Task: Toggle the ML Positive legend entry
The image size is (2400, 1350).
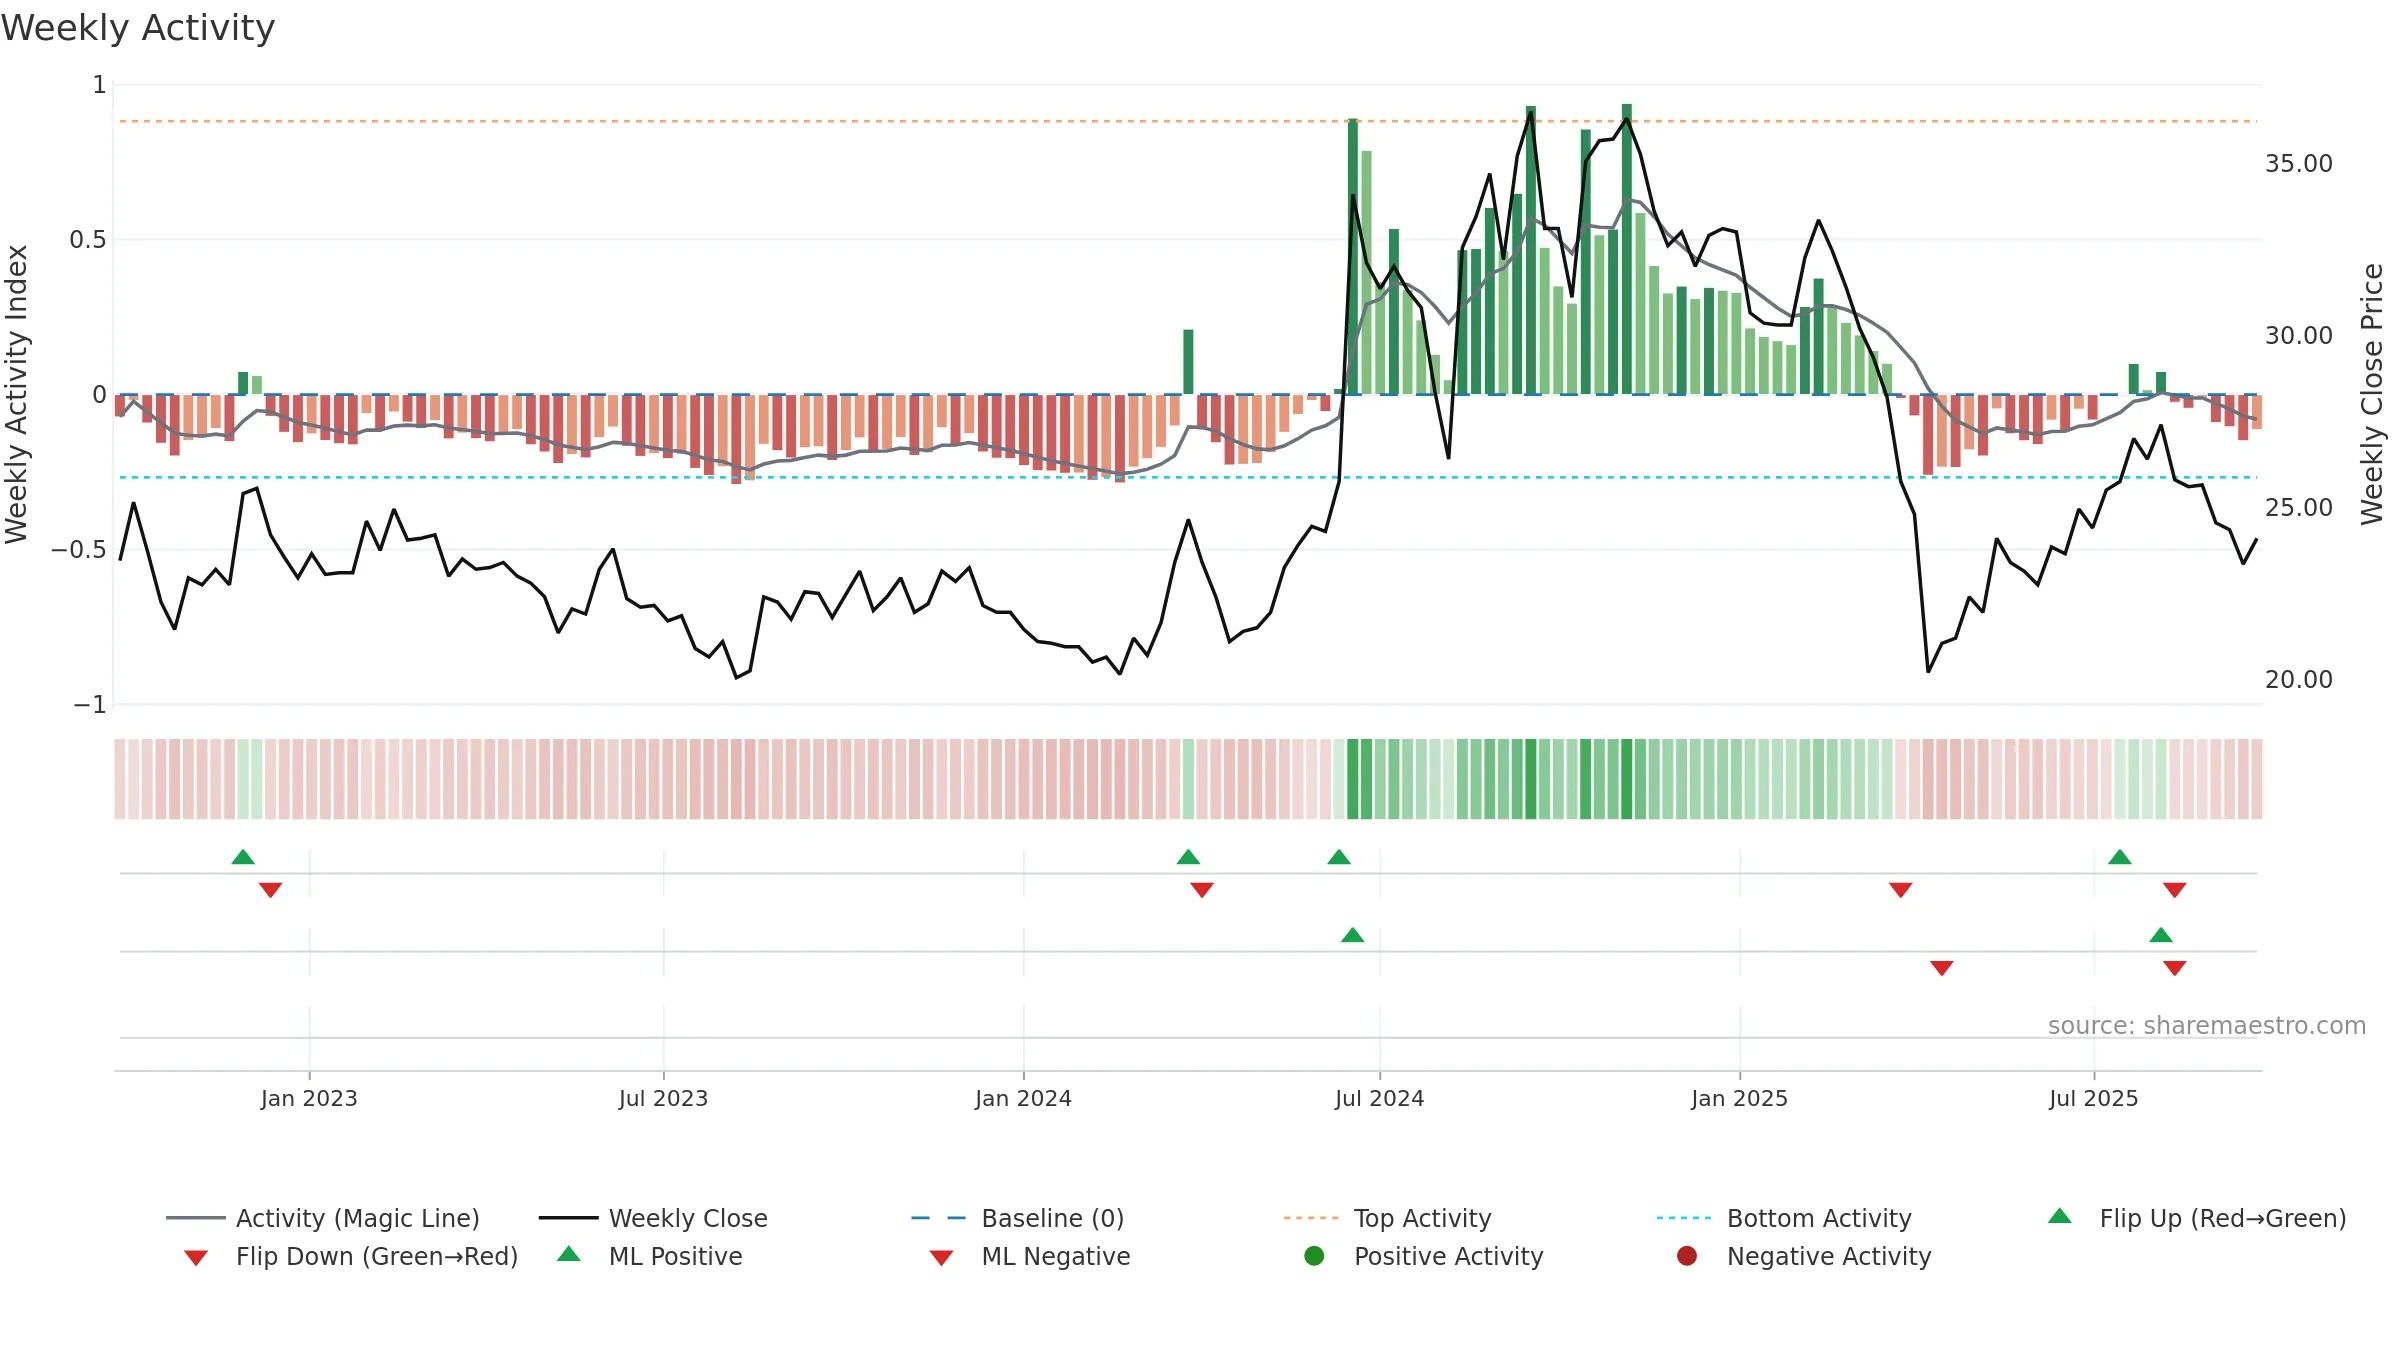Action: [650, 1256]
